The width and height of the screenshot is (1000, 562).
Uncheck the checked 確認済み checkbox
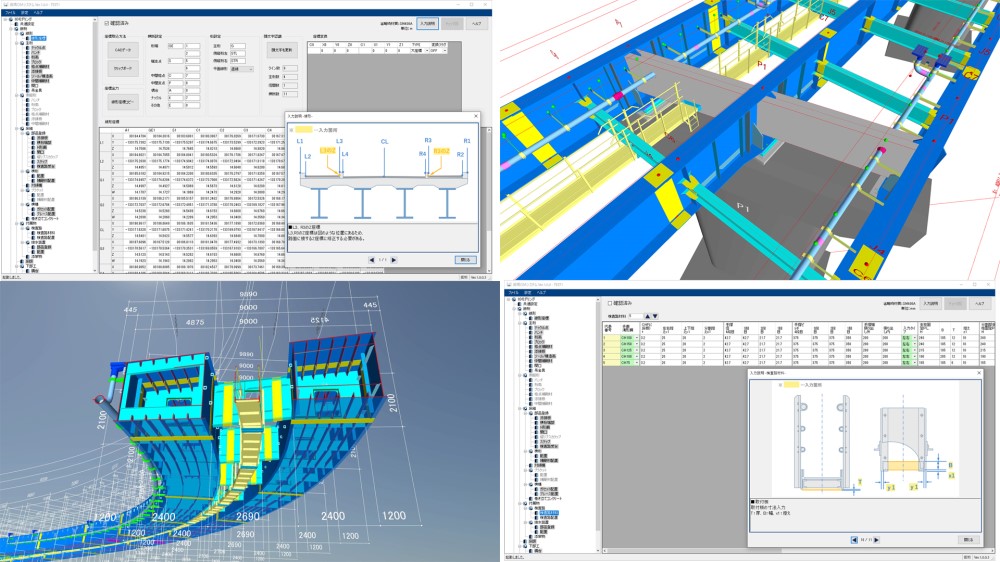pos(107,24)
